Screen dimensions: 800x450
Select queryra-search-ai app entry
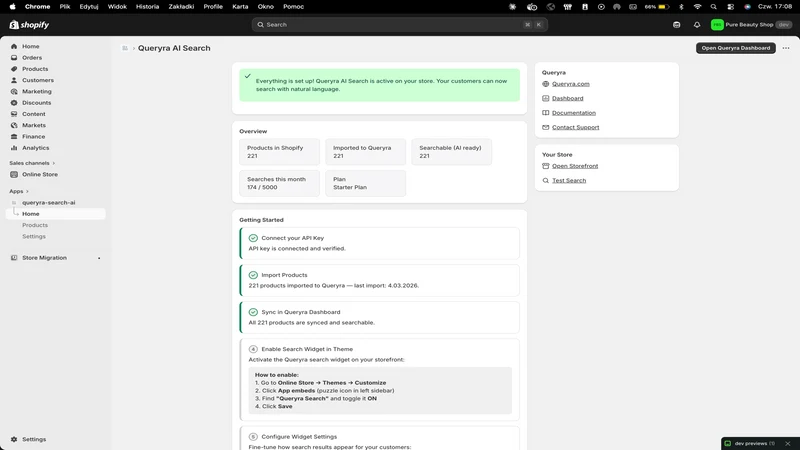[x=48, y=203]
